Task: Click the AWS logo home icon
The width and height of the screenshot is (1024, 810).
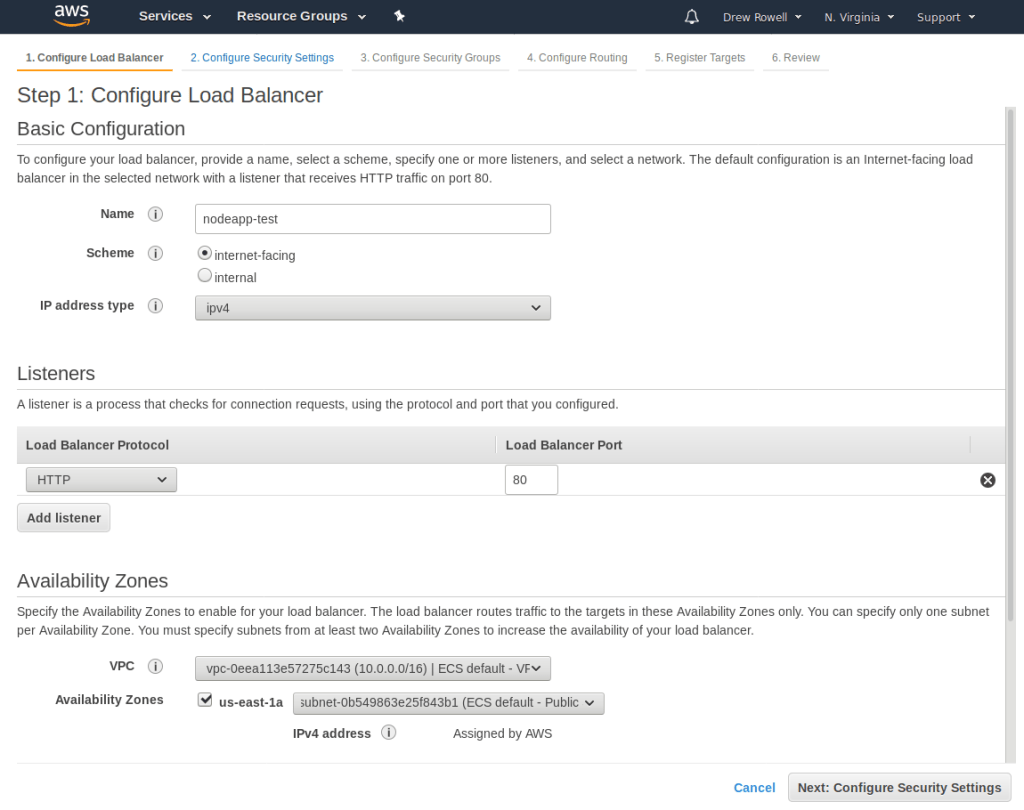Action: (x=71, y=15)
